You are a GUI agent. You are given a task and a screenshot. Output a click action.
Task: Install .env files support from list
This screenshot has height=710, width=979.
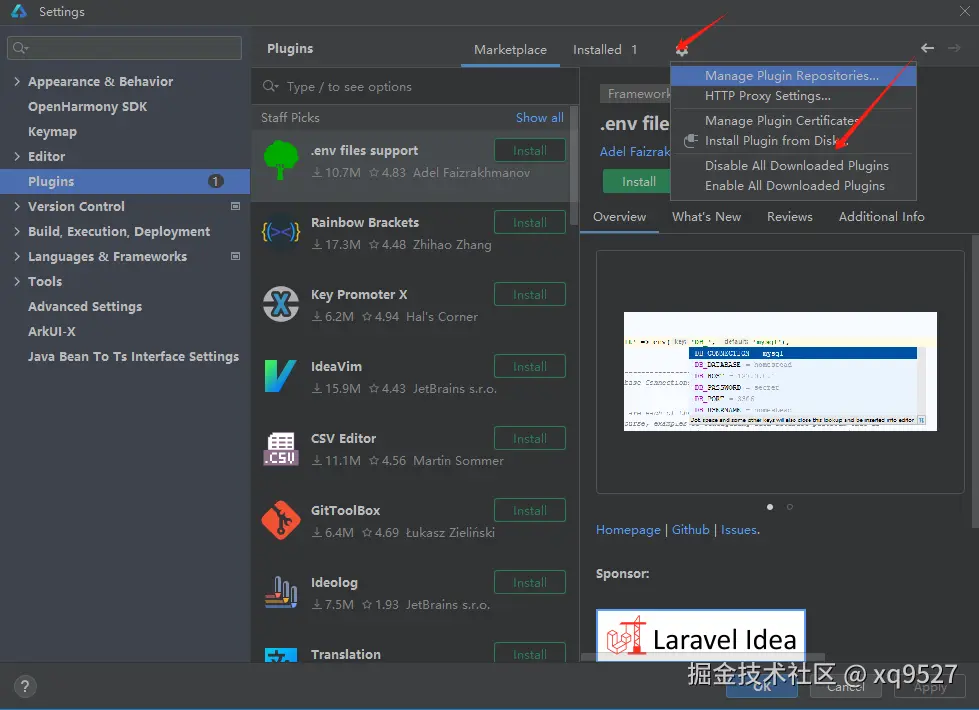pos(529,150)
